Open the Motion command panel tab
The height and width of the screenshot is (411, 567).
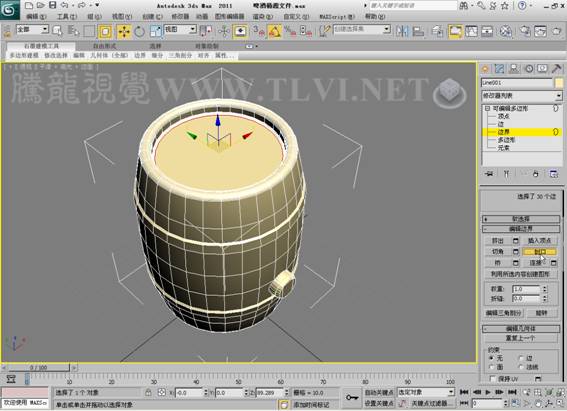tap(529, 69)
